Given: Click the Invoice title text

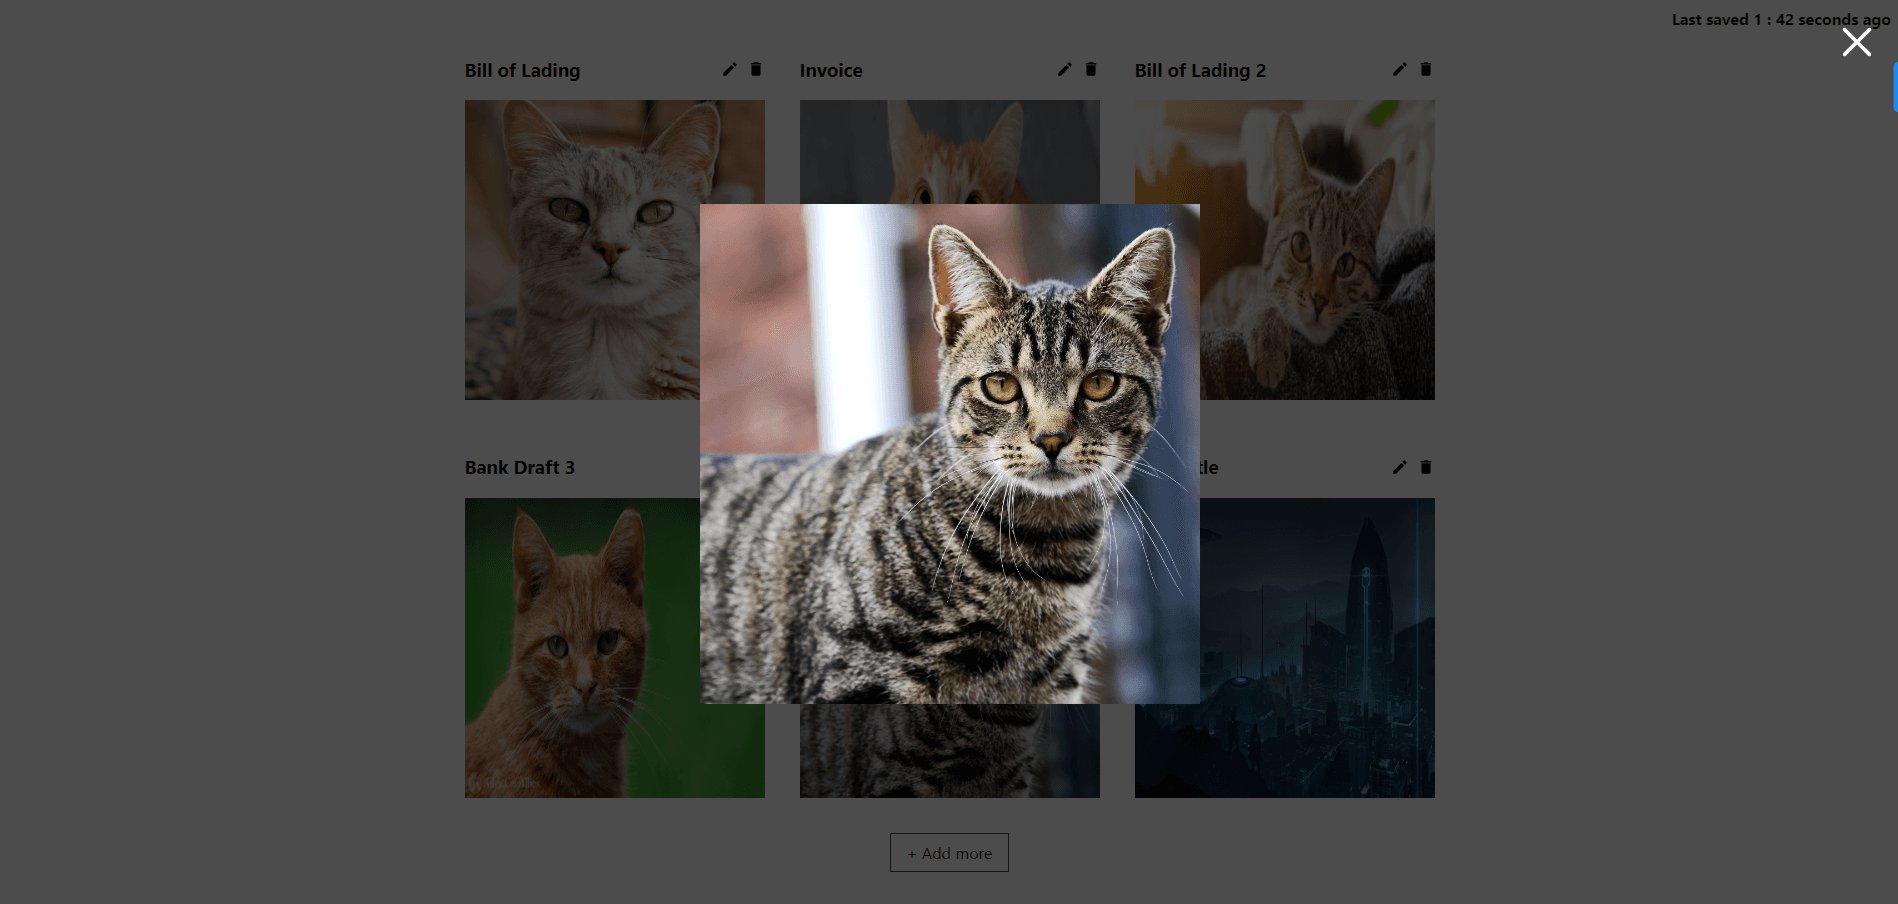Looking at the screenshot, I should (x=831, y=71).
